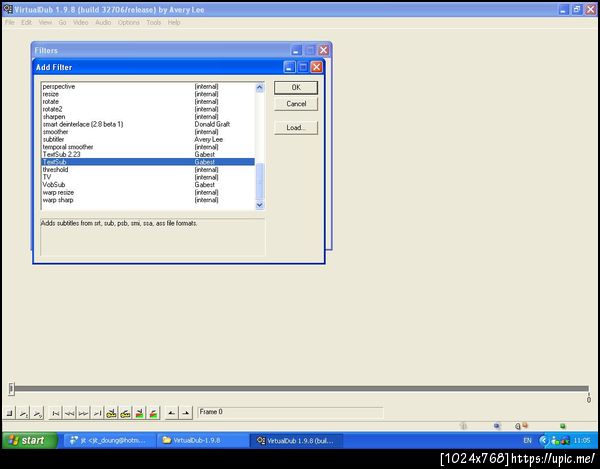Click the VirtualDub 1.9.8 taskbar button
Screen dimensions: 600x469
[x=296, y=441]
